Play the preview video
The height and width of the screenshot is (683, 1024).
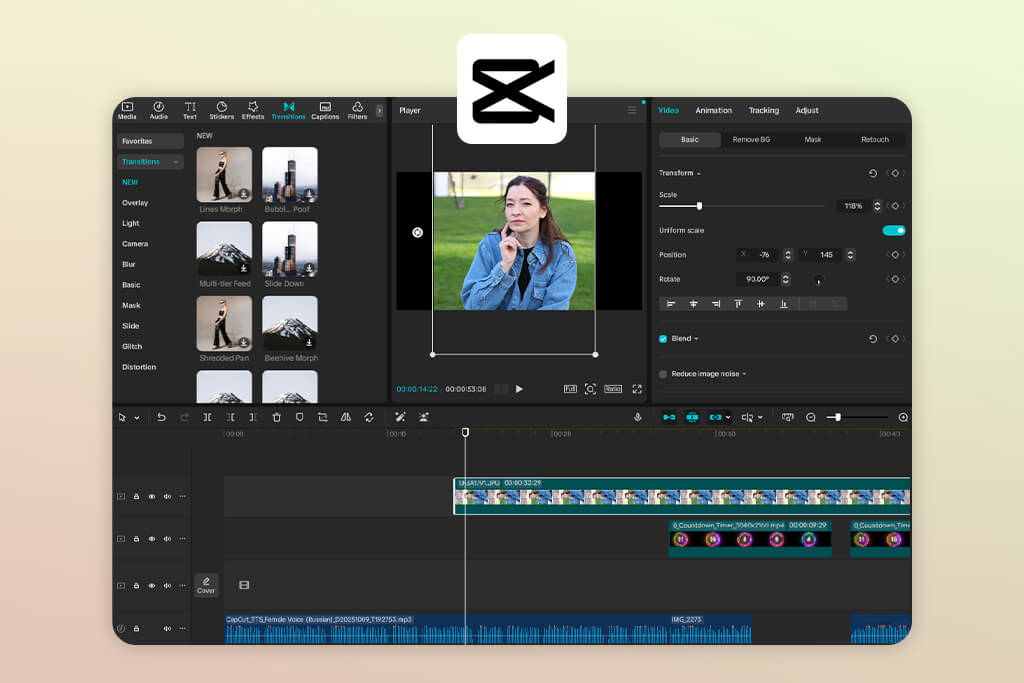click(519, 389)
